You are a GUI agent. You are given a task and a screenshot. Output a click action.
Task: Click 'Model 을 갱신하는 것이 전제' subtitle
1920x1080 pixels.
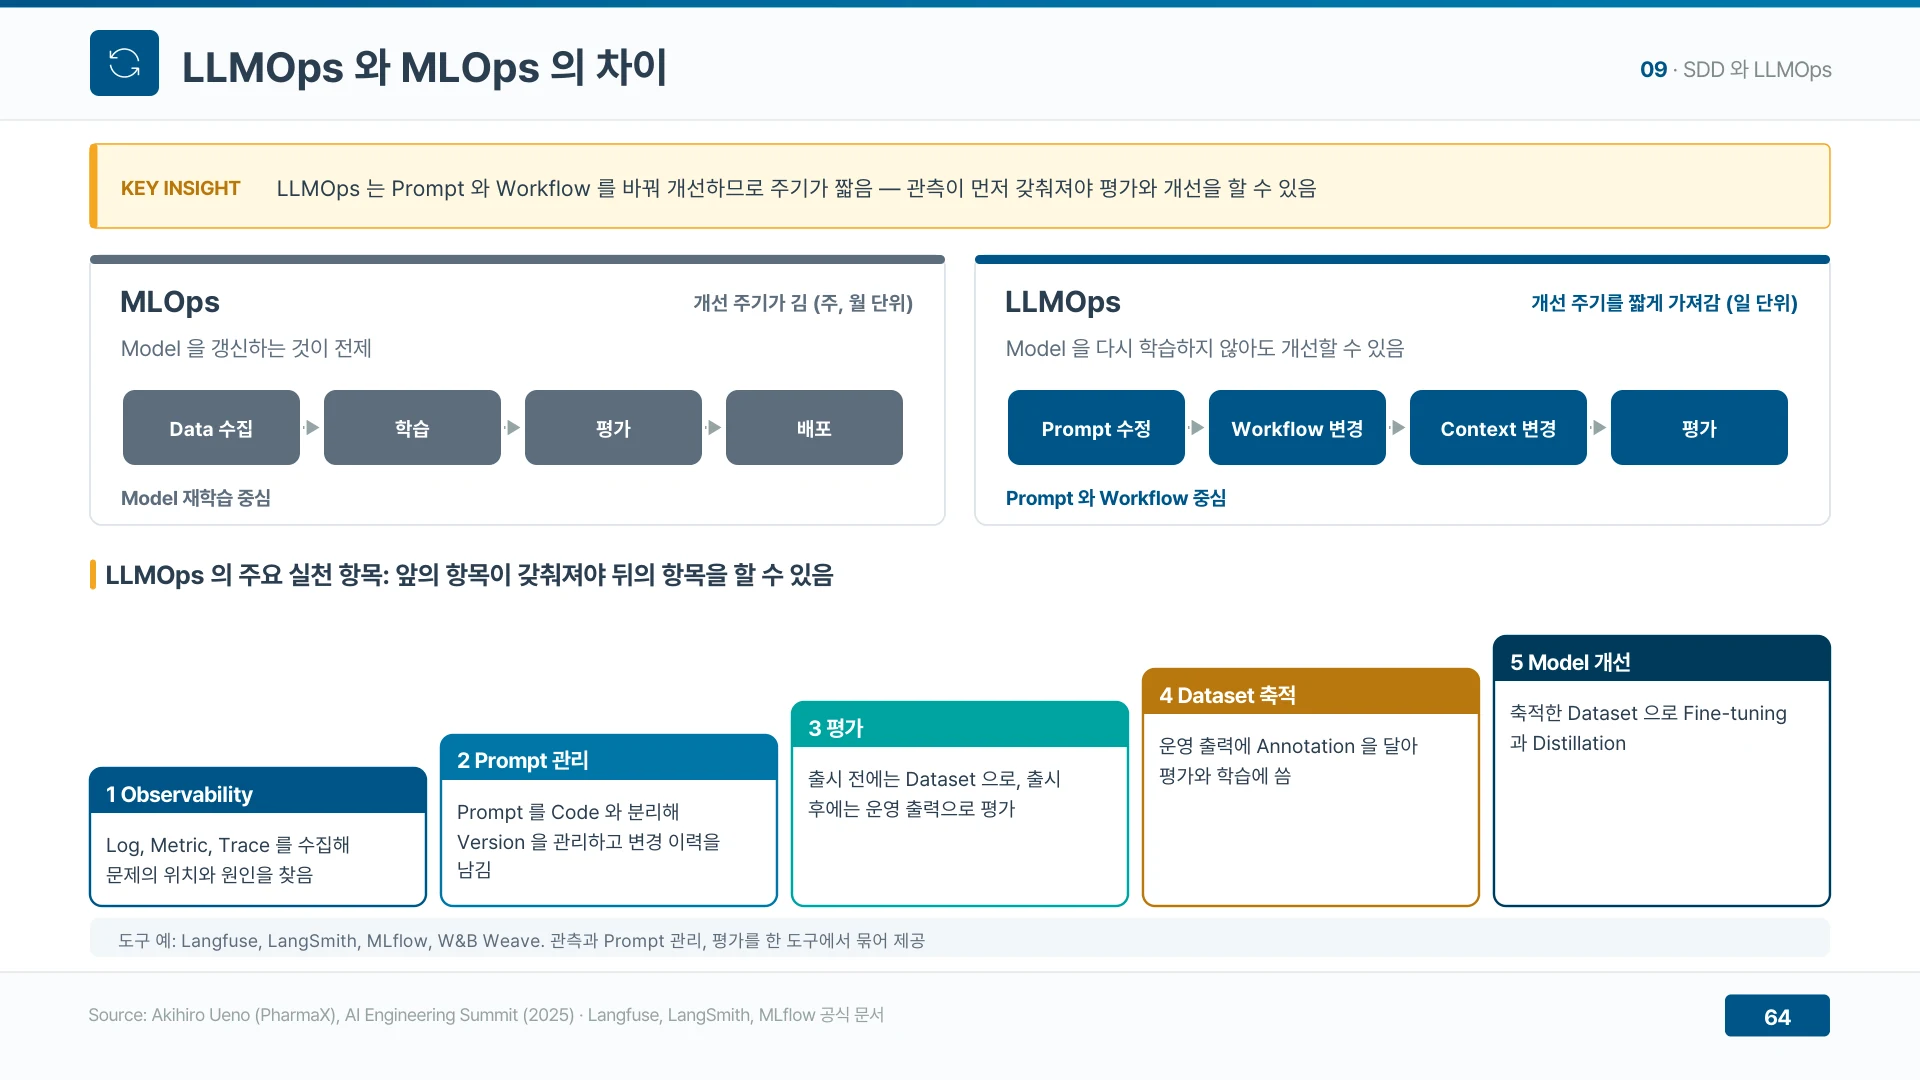[x=246, y=348]
